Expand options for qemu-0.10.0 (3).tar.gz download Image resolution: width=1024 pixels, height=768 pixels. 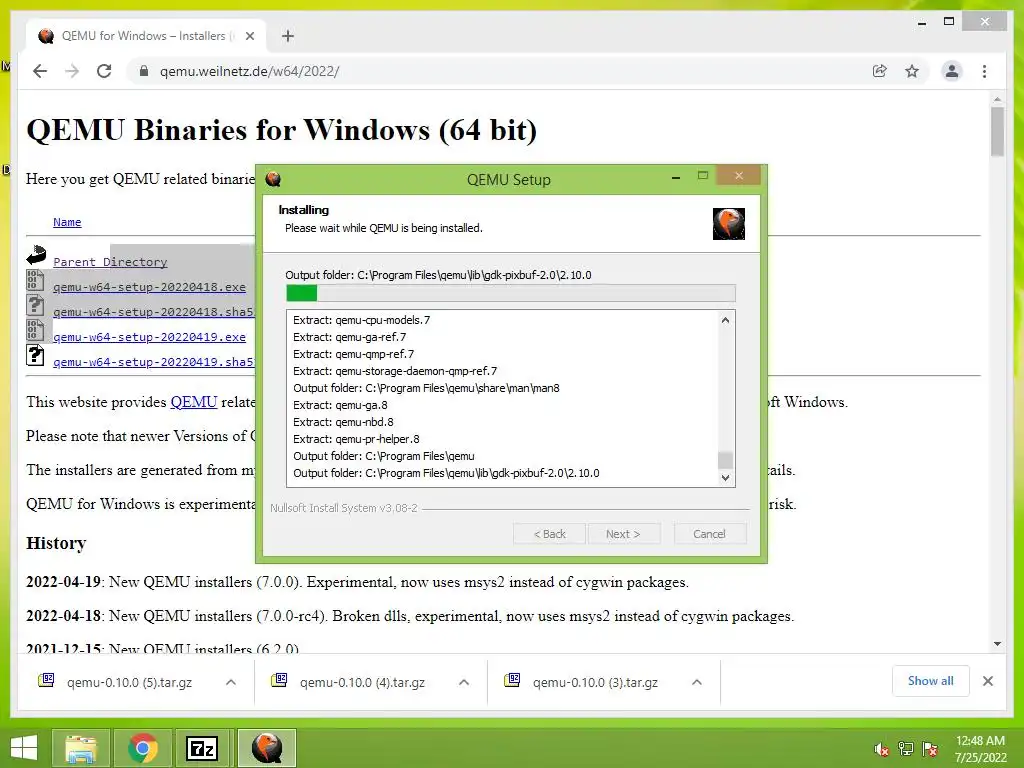pyautogui.click(x=697, y=682)
